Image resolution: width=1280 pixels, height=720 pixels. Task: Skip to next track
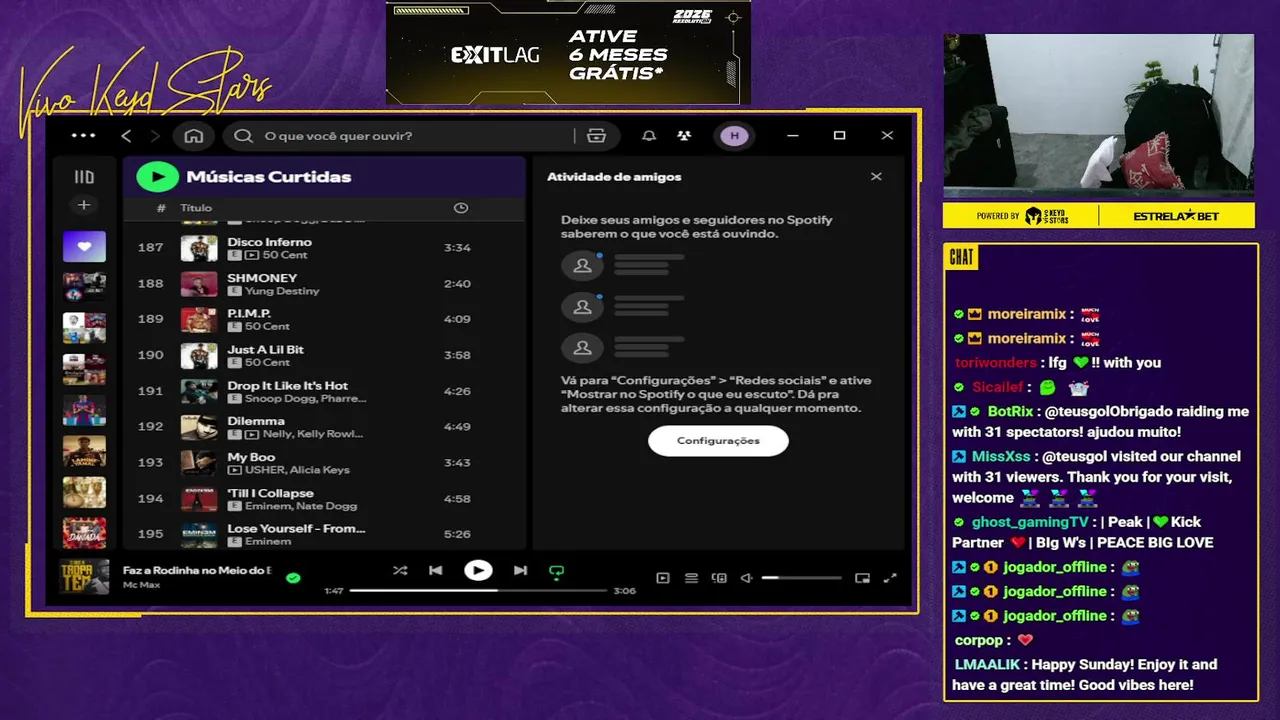point(520,571)
